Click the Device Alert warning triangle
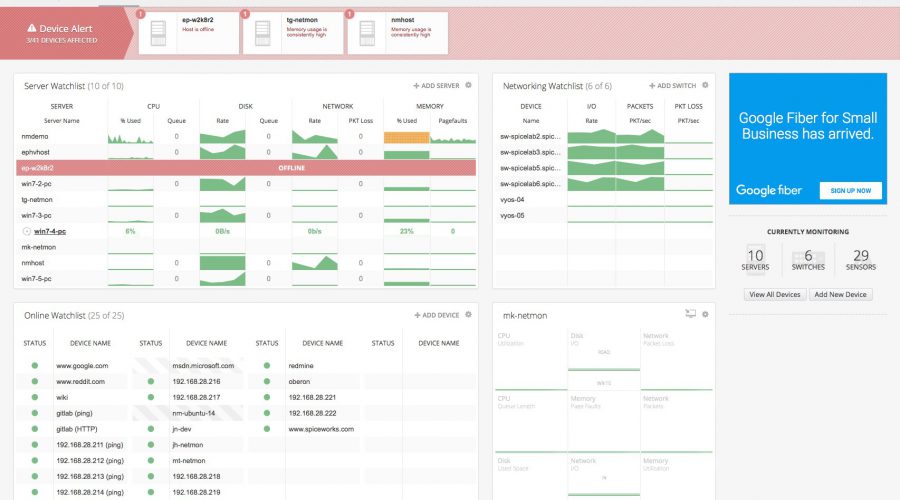The image size is (900, 500). coord(32,29)
